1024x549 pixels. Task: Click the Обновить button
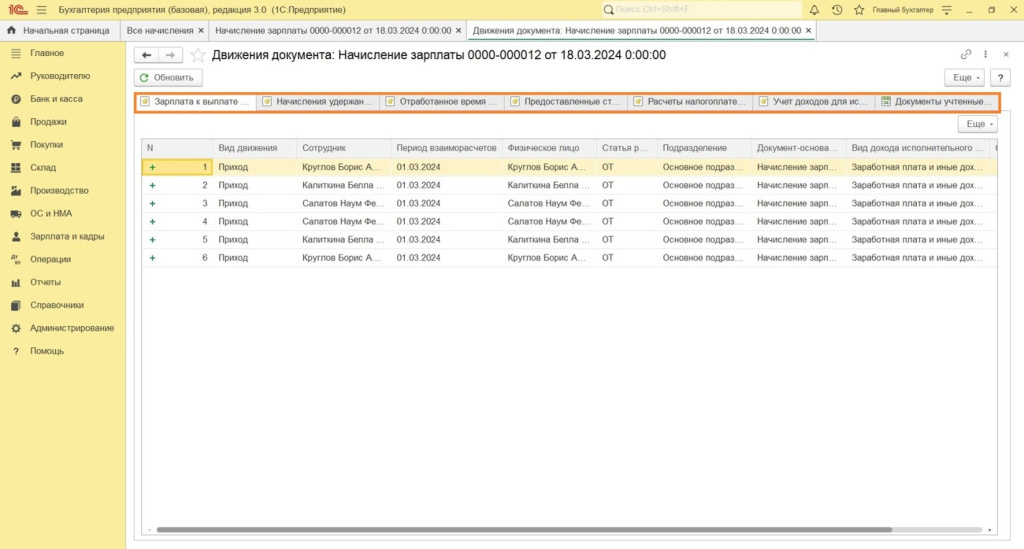tap(168, 77)
